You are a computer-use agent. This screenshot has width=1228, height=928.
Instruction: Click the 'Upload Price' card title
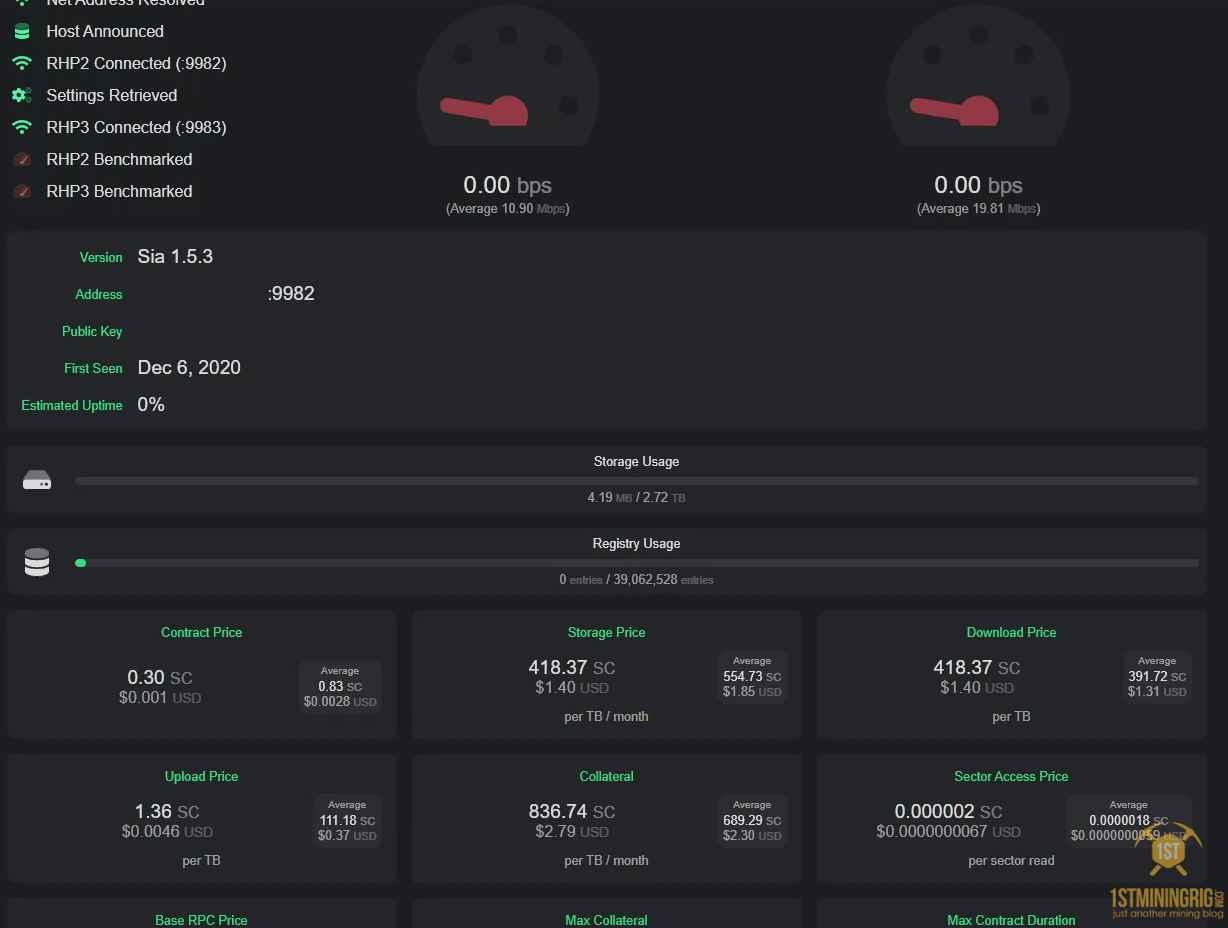tap(201, 776)
